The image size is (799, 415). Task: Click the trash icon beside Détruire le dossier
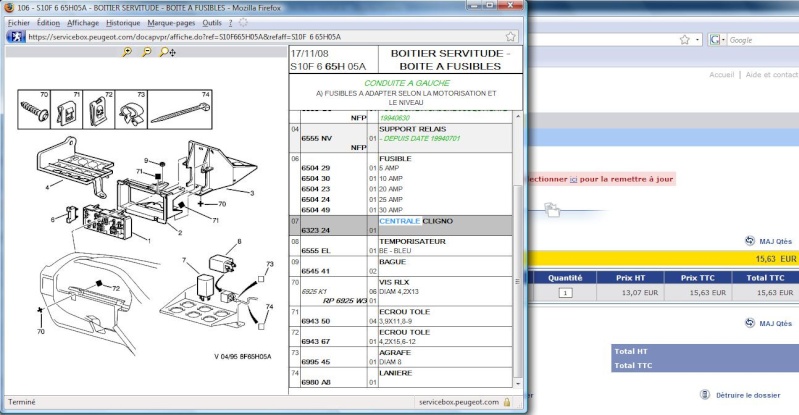(705, 395)
